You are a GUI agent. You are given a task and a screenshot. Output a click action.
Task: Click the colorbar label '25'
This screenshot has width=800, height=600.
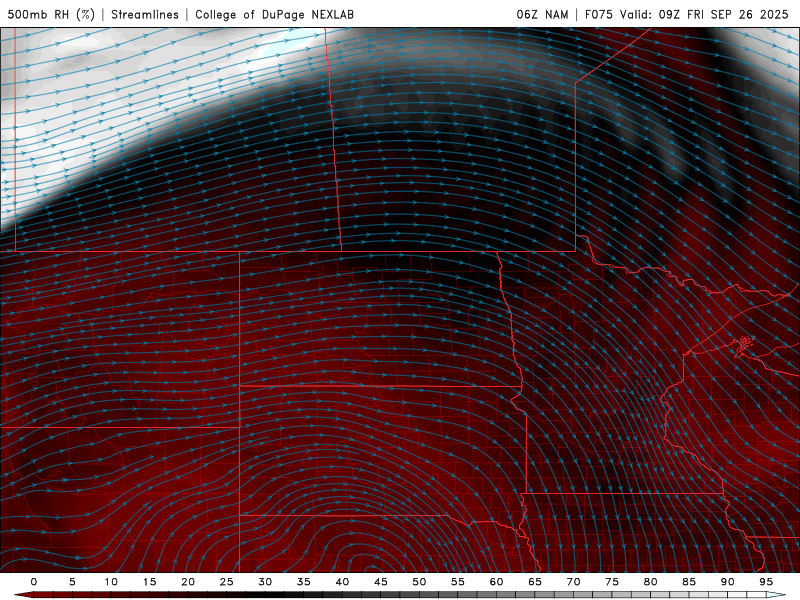point(227,582)
